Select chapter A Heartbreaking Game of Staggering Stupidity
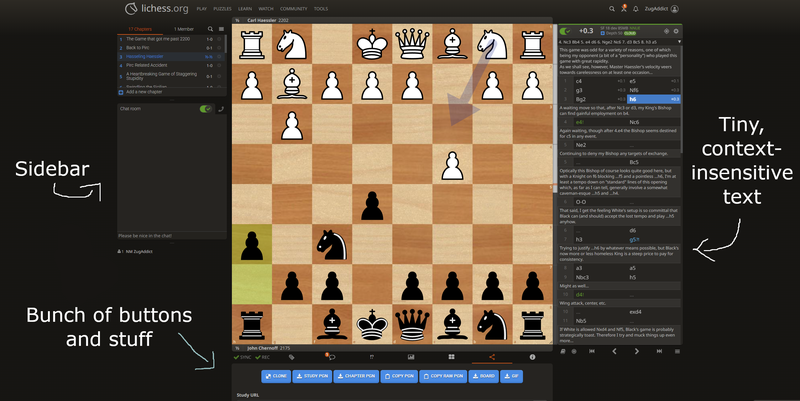The width and height of the screenshot is (800, 401). (170, 76)
